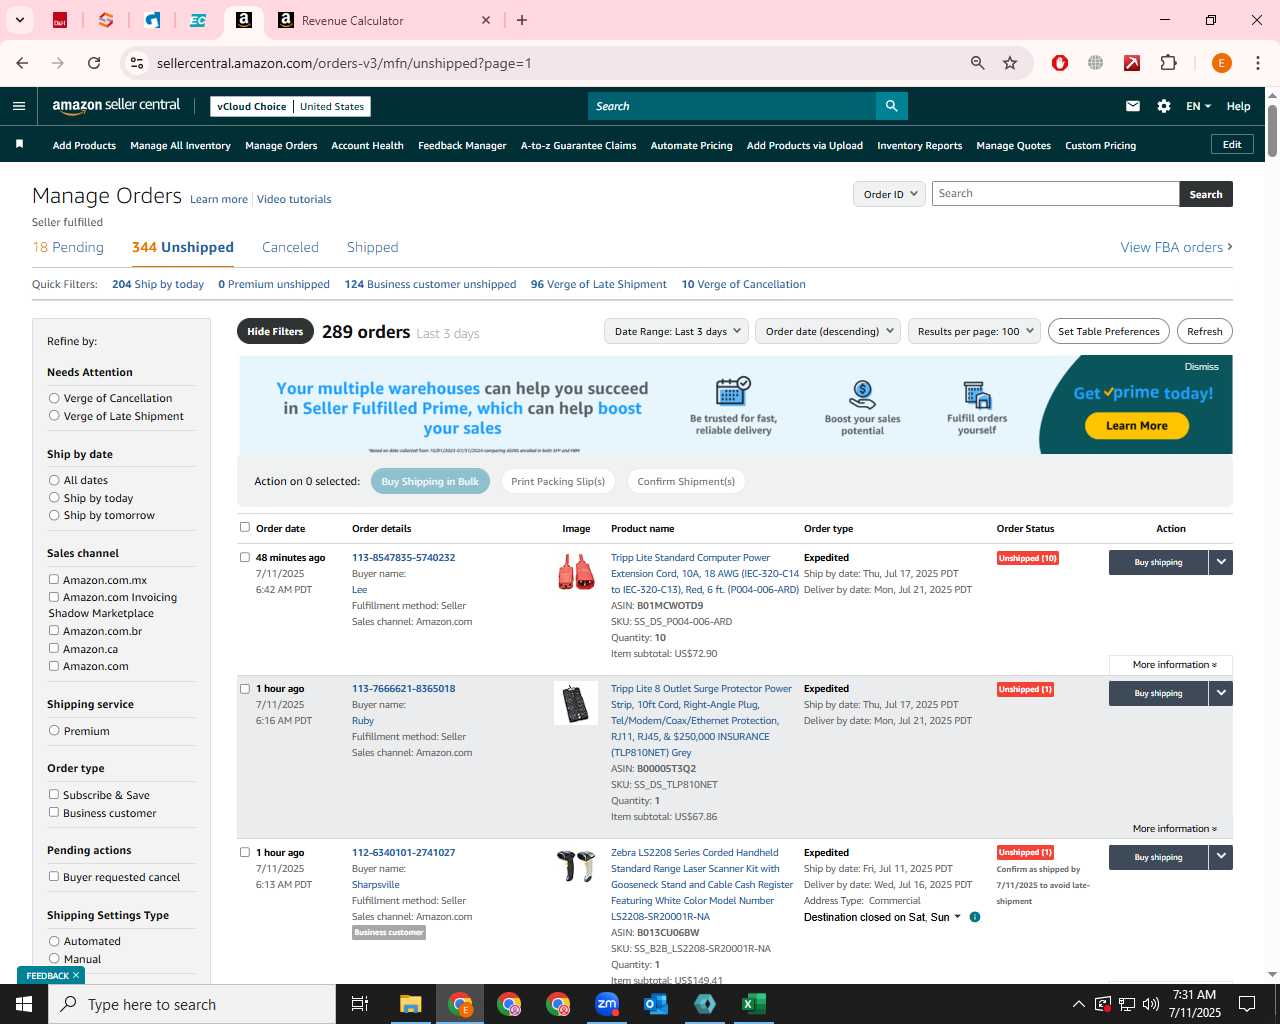Select Ship by today radio option
The height and width of the screenshot is (1024, 1280).
coord(54,498)
